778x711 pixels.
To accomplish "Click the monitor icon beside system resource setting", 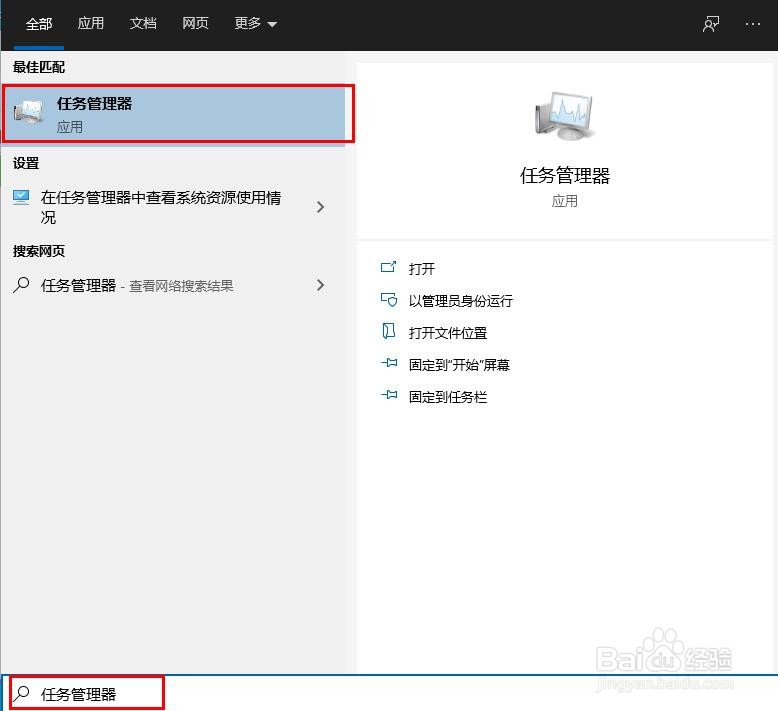I will (x=21, y=197).
